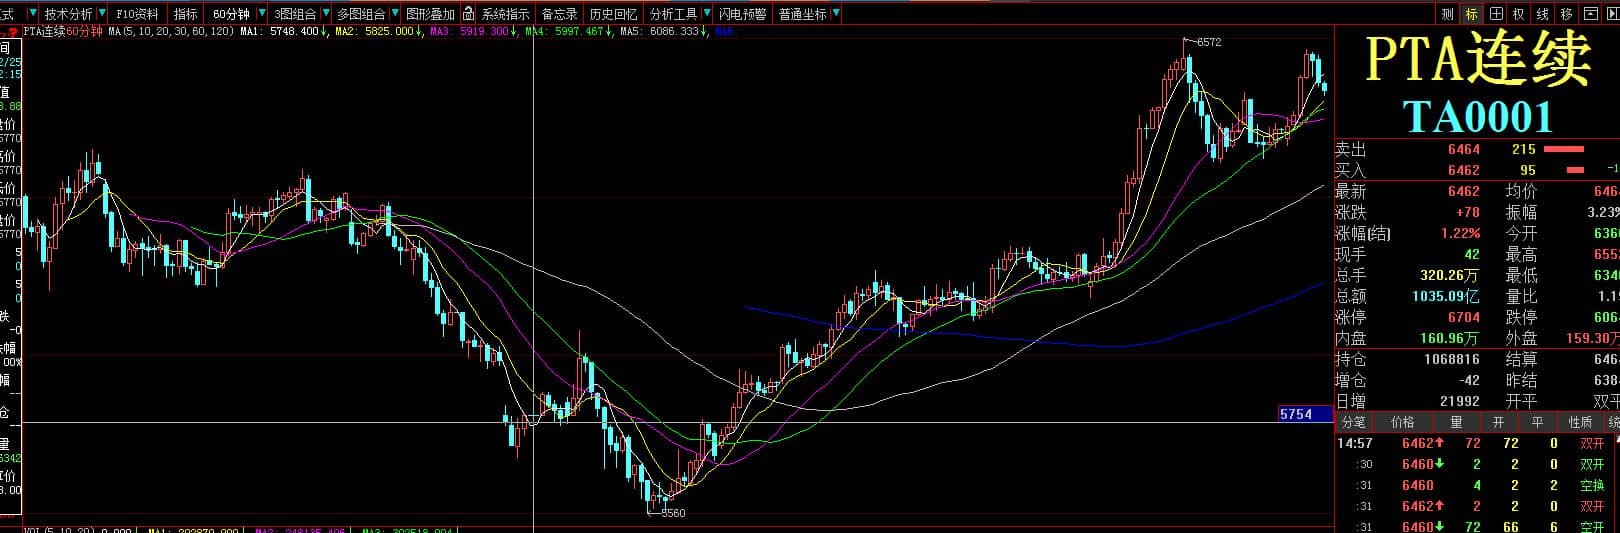Activate the 线 line drawing icon

coord(1542,14)
